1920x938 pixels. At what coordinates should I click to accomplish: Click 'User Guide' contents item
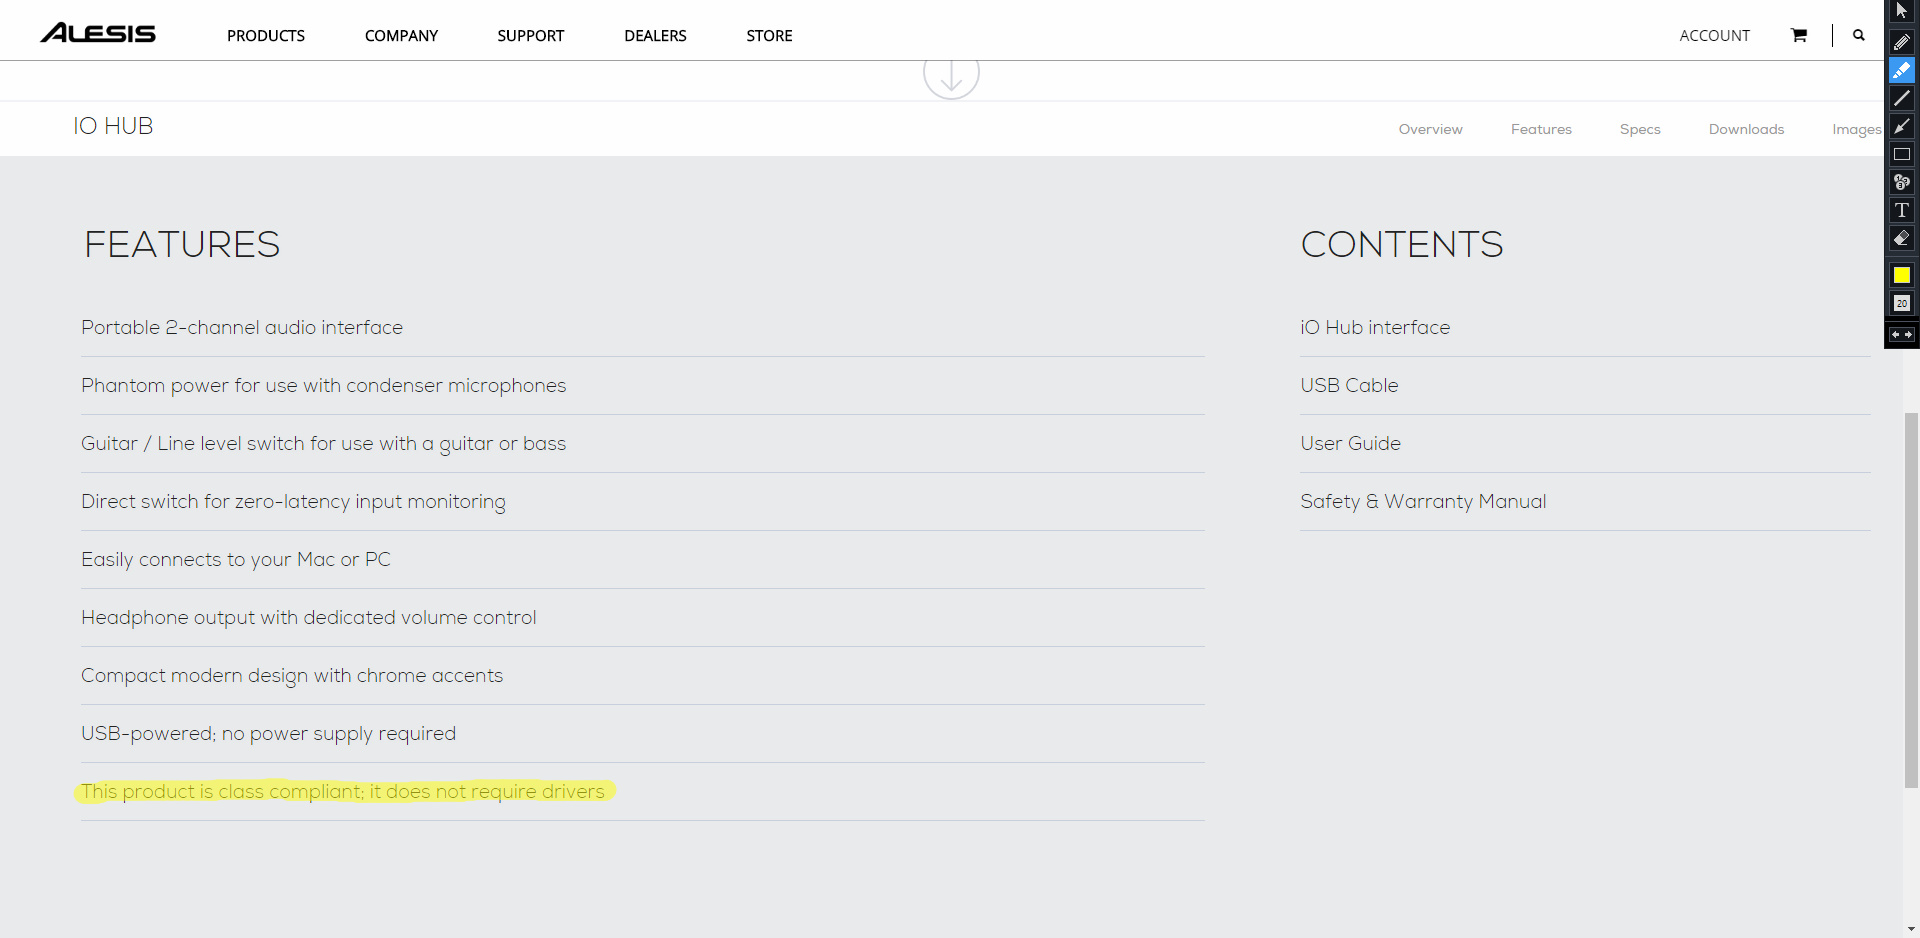tap(1350, 443)
